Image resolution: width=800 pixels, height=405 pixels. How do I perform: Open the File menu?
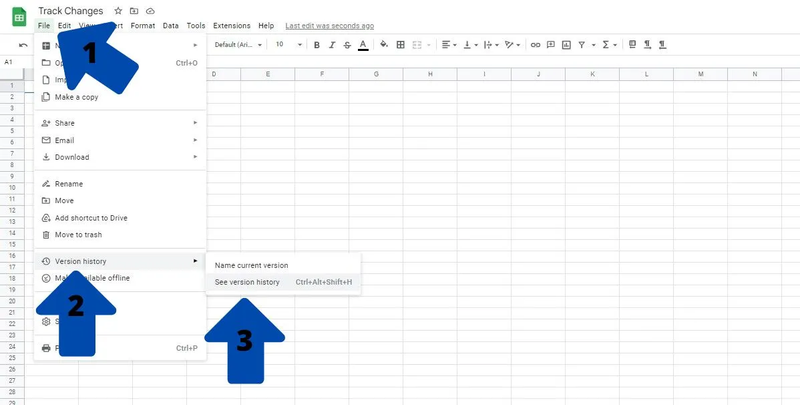point(44,26)
